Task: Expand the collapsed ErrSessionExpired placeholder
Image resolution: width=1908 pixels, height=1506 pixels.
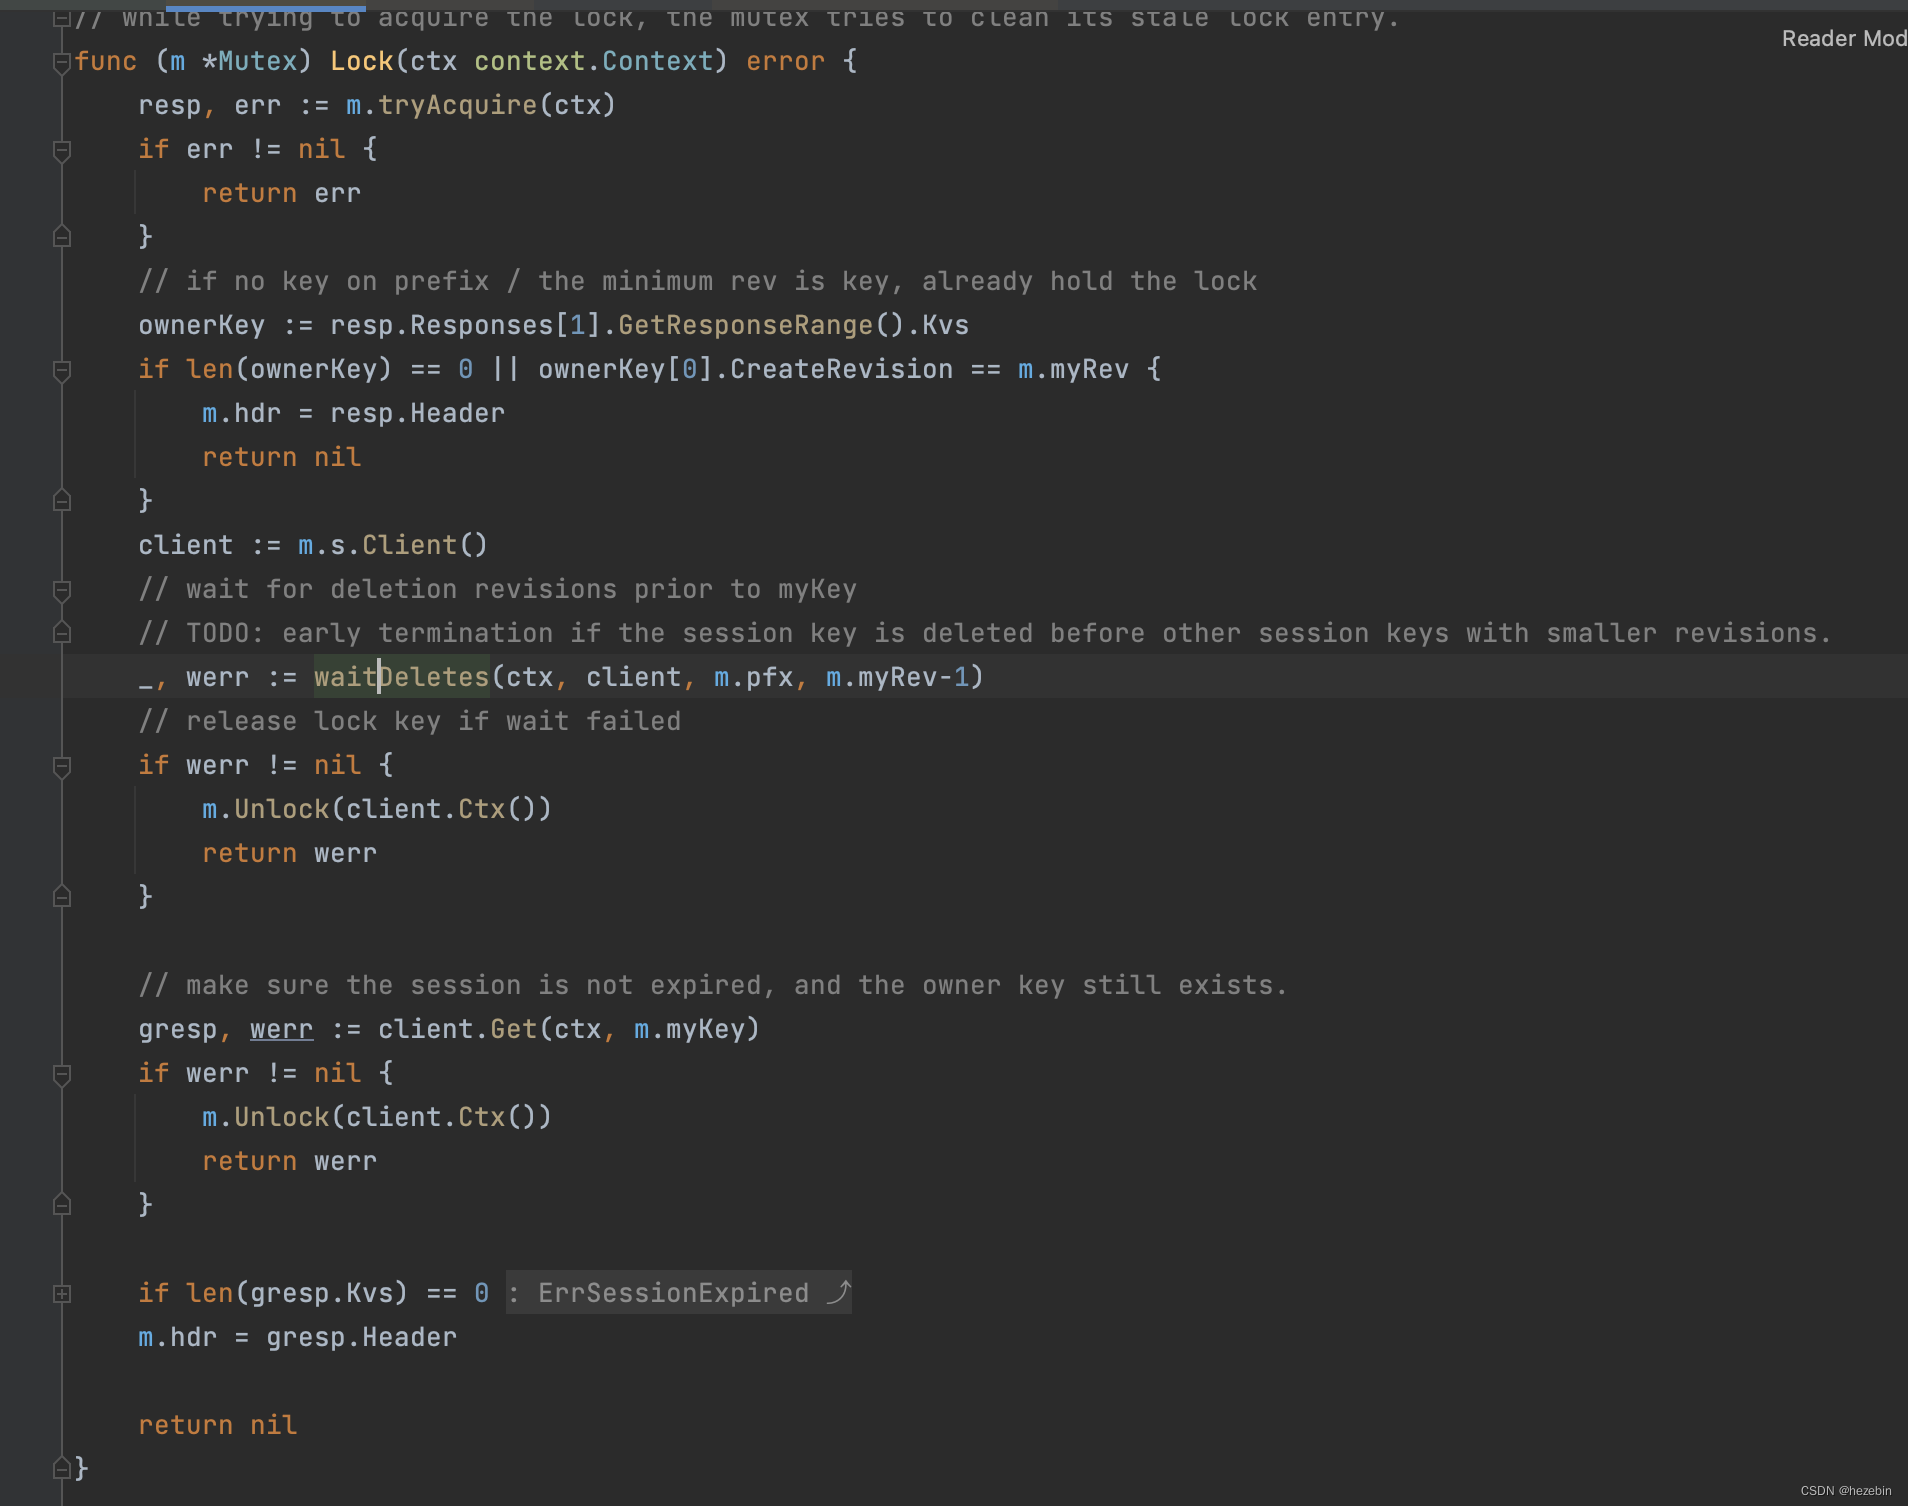Action: [679, 1293]
